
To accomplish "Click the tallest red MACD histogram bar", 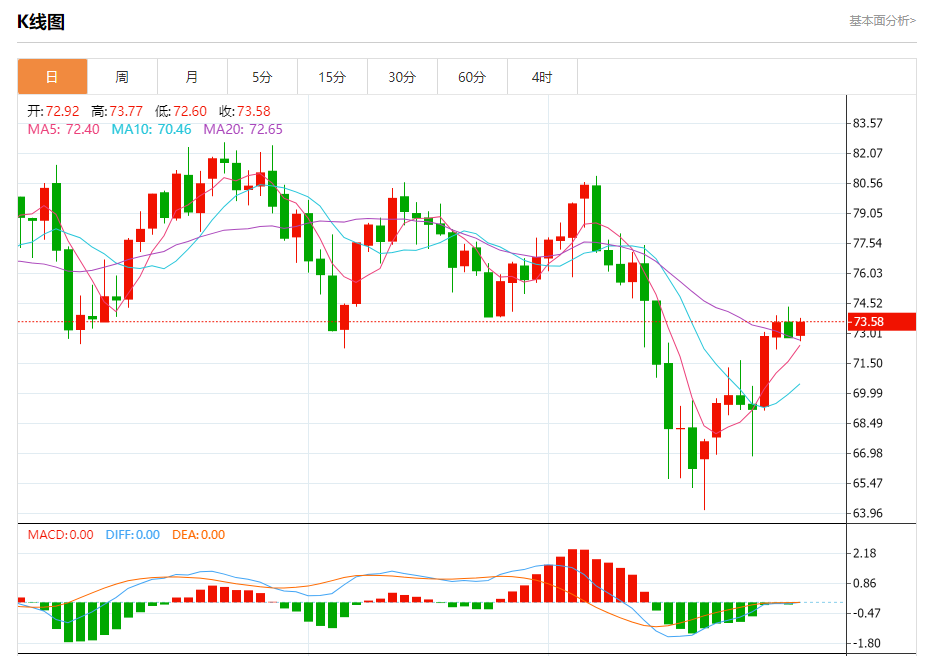I will point(572,576).
